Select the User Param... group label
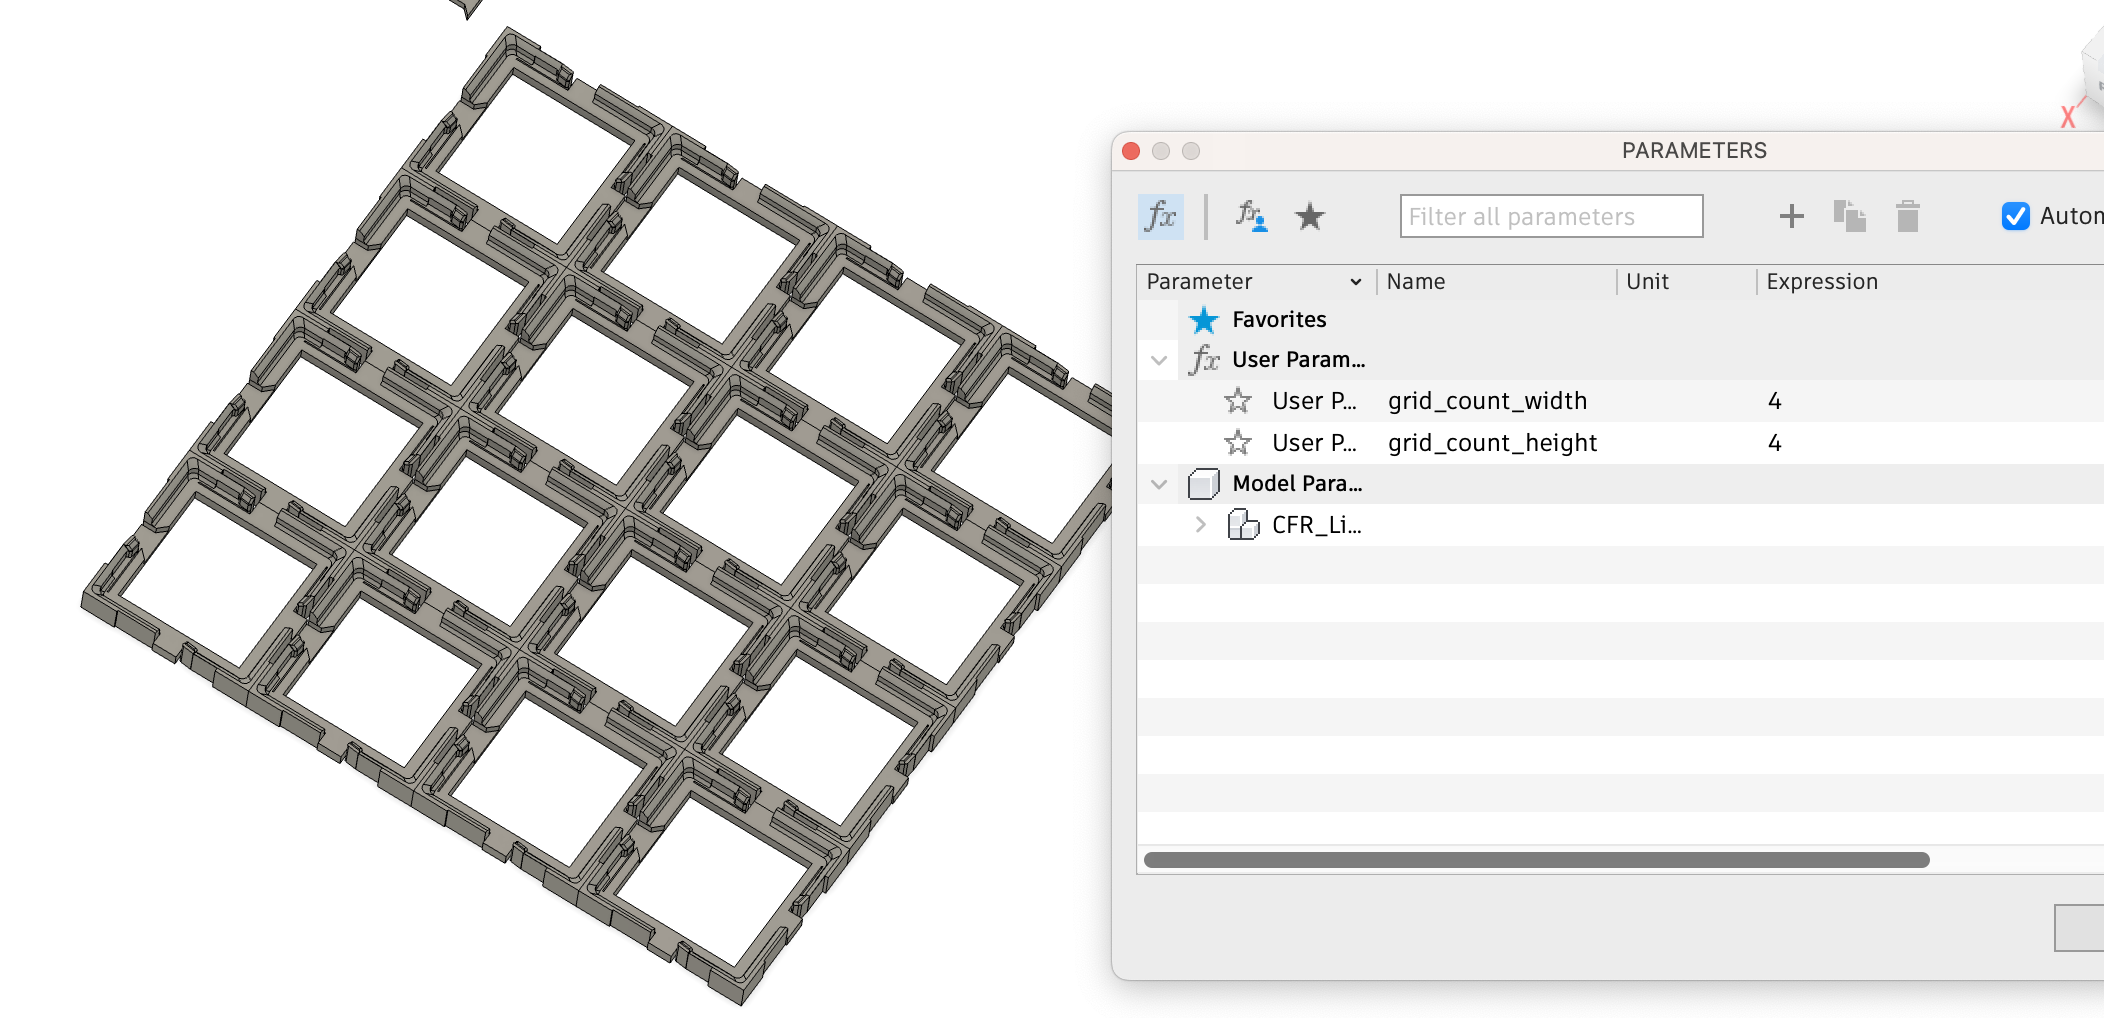This screenshot has height=1018, width=2104. 1298,360
